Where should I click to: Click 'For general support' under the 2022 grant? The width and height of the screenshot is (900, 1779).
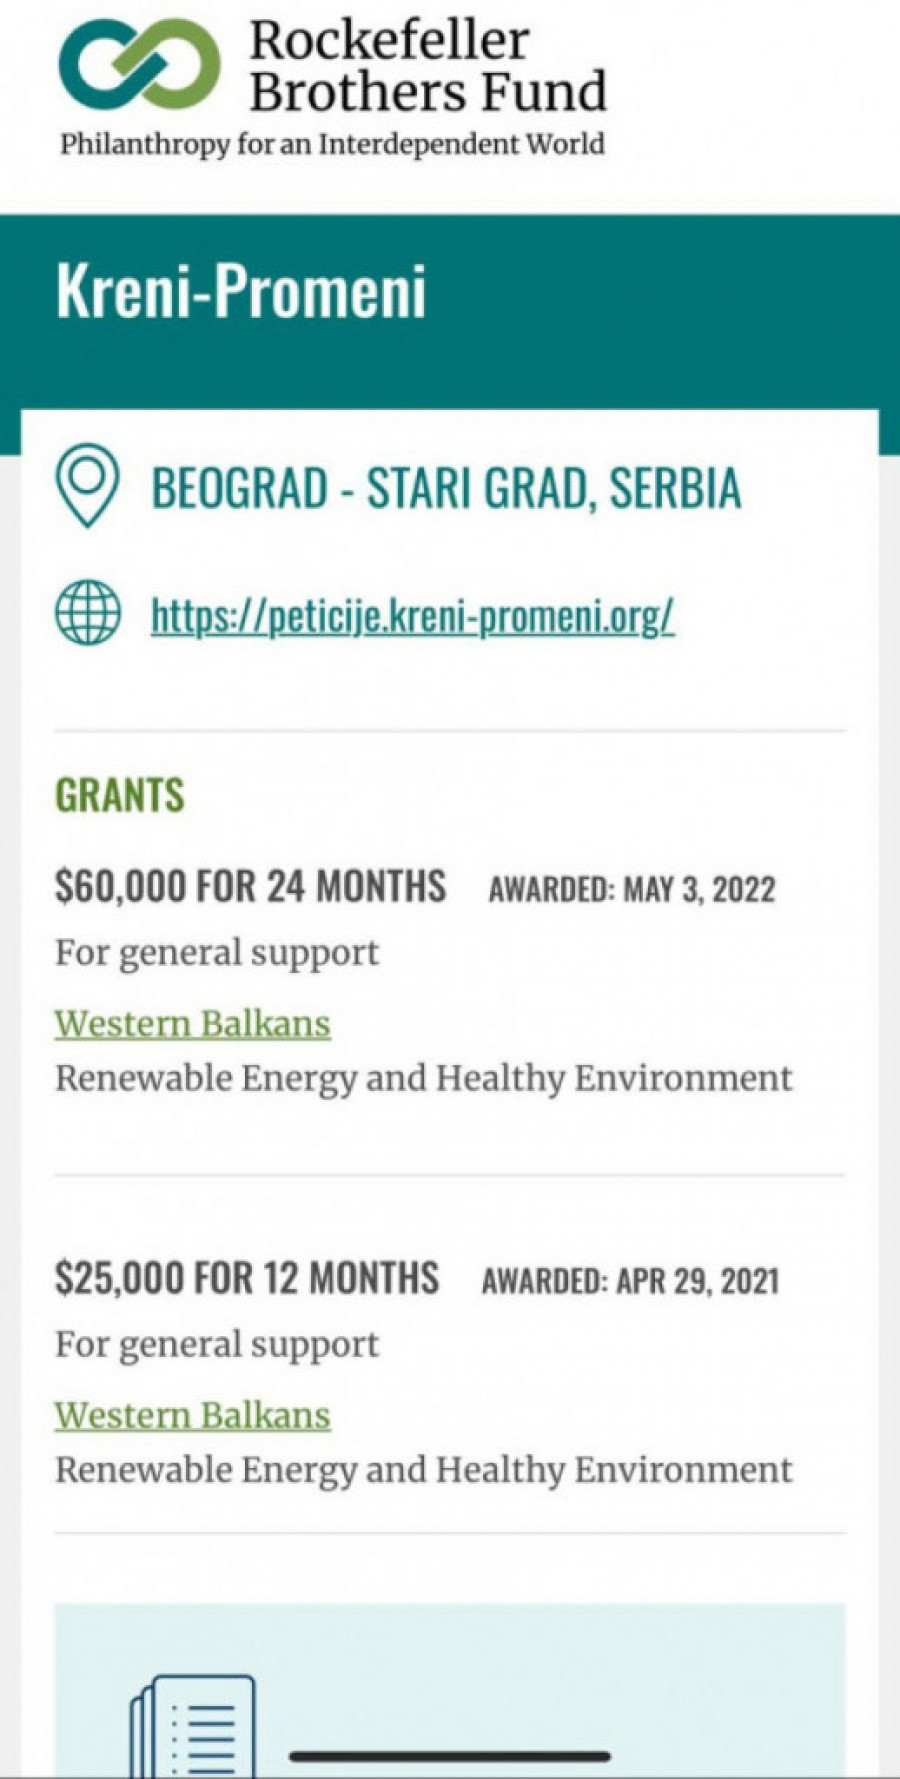pyautogui.click(x=217, y=953)
